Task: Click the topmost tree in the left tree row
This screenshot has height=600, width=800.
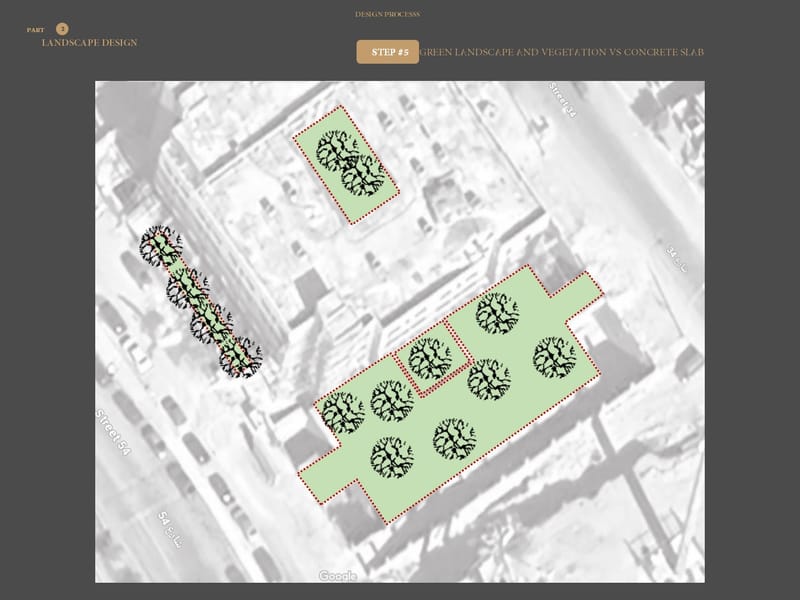Action: tap(160, 246)
